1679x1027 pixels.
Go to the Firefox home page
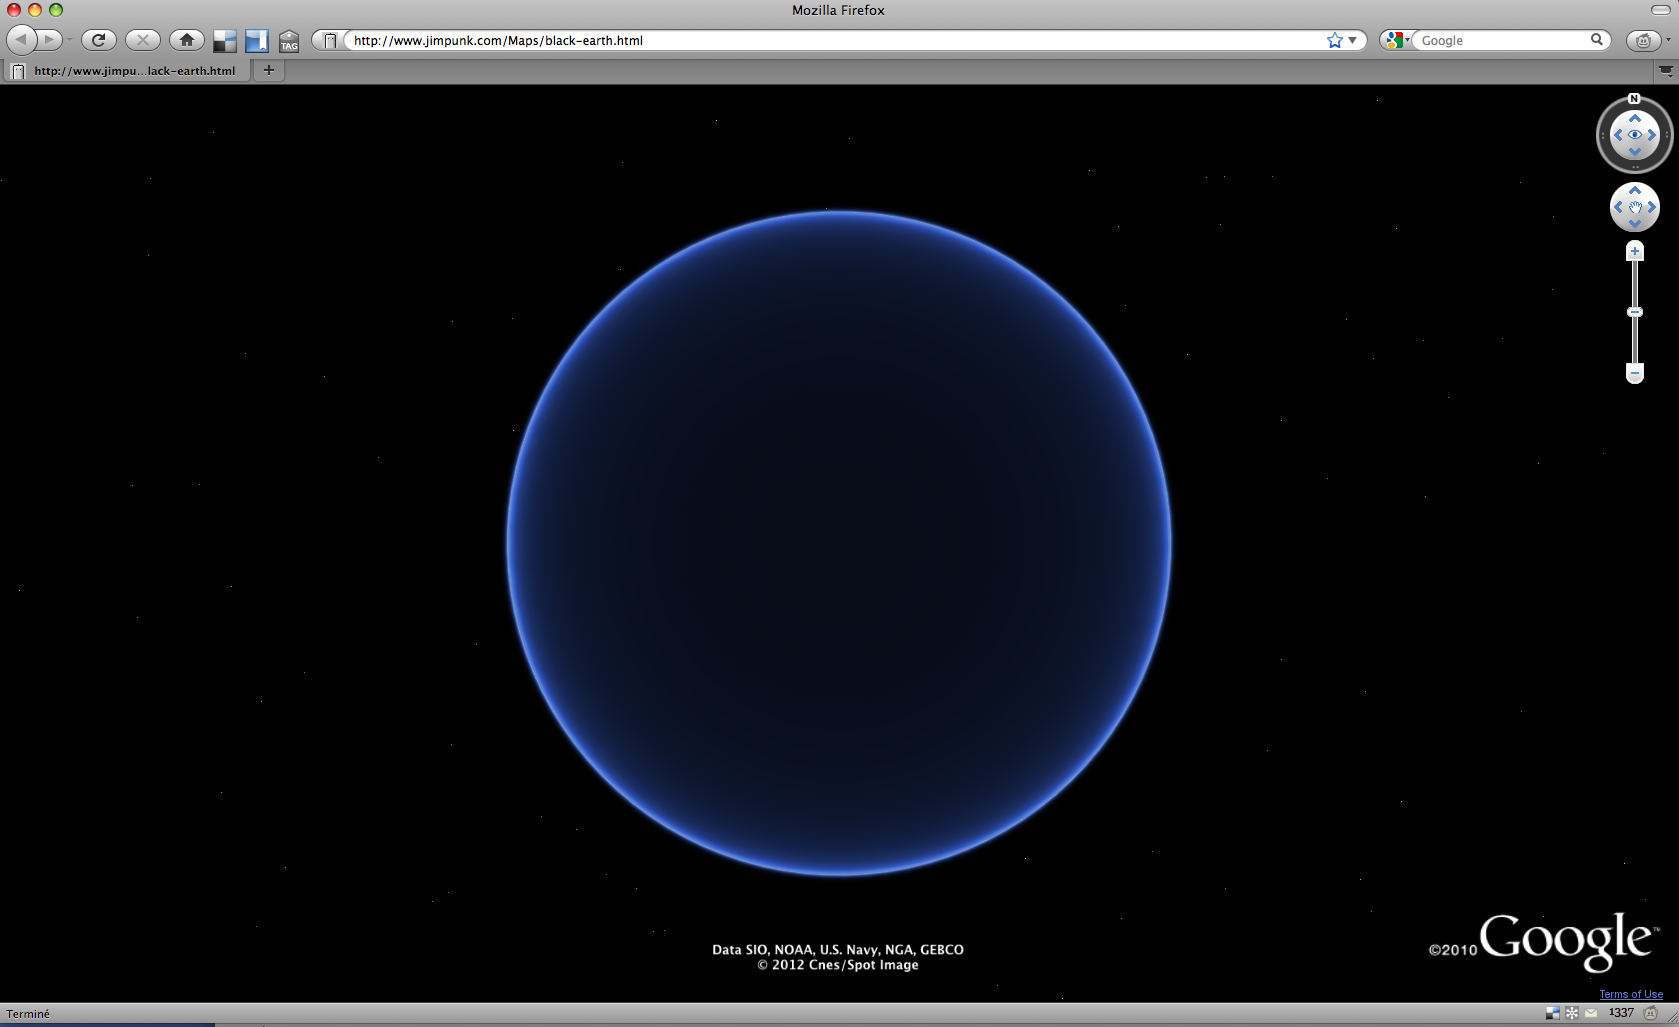click(x=186, y=40)
